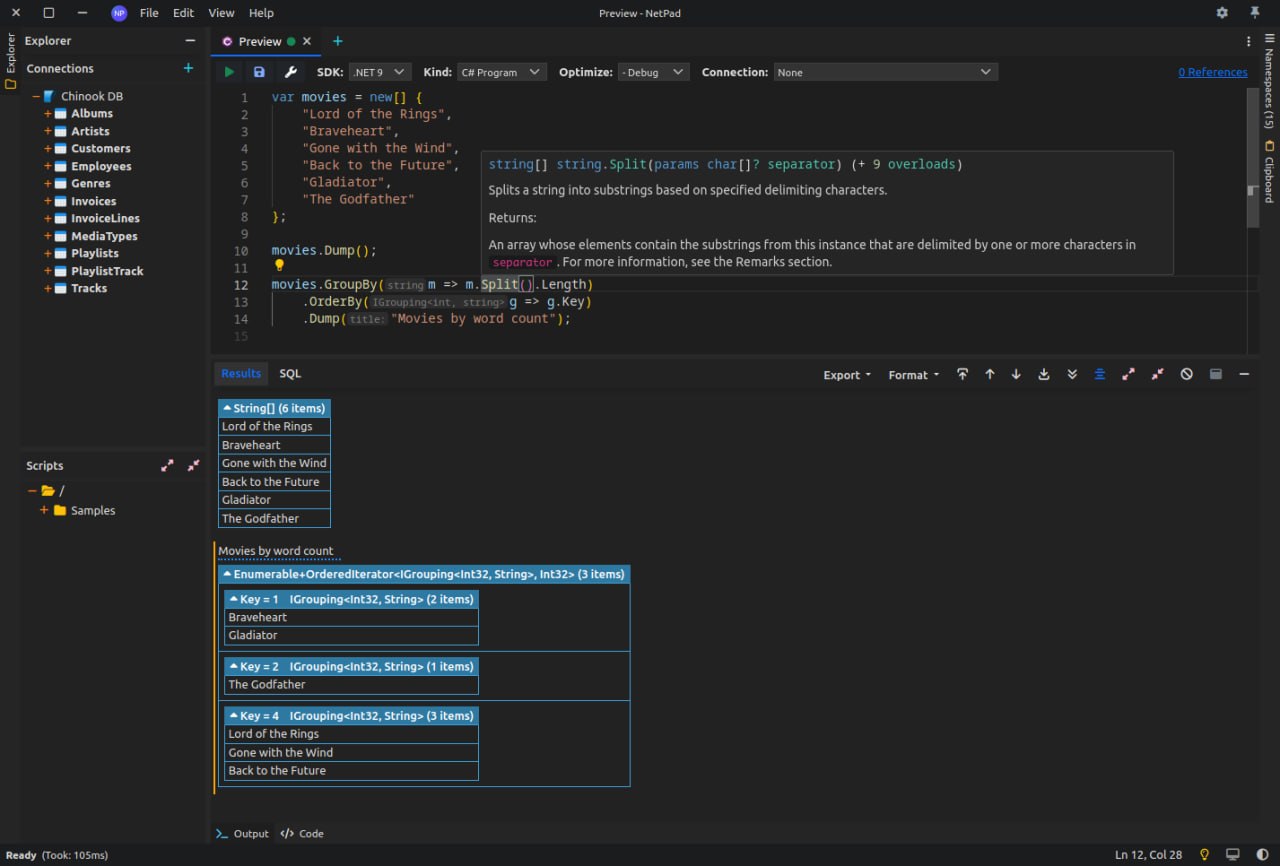The image size is (1280, 866).
Task: Clear results using the ban circle icon
Action: point(1186,374)
